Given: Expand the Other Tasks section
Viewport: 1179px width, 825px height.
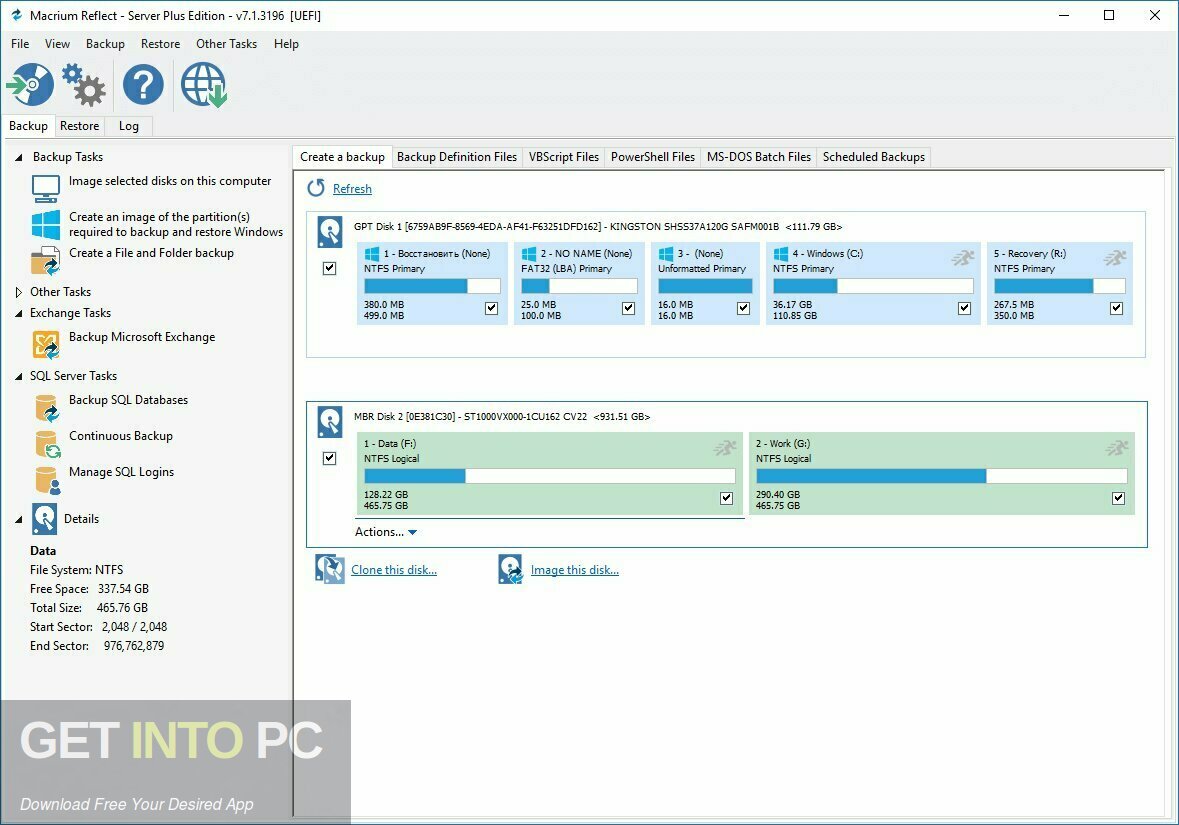Looking at the screenshot, I should tap(19, 292).
